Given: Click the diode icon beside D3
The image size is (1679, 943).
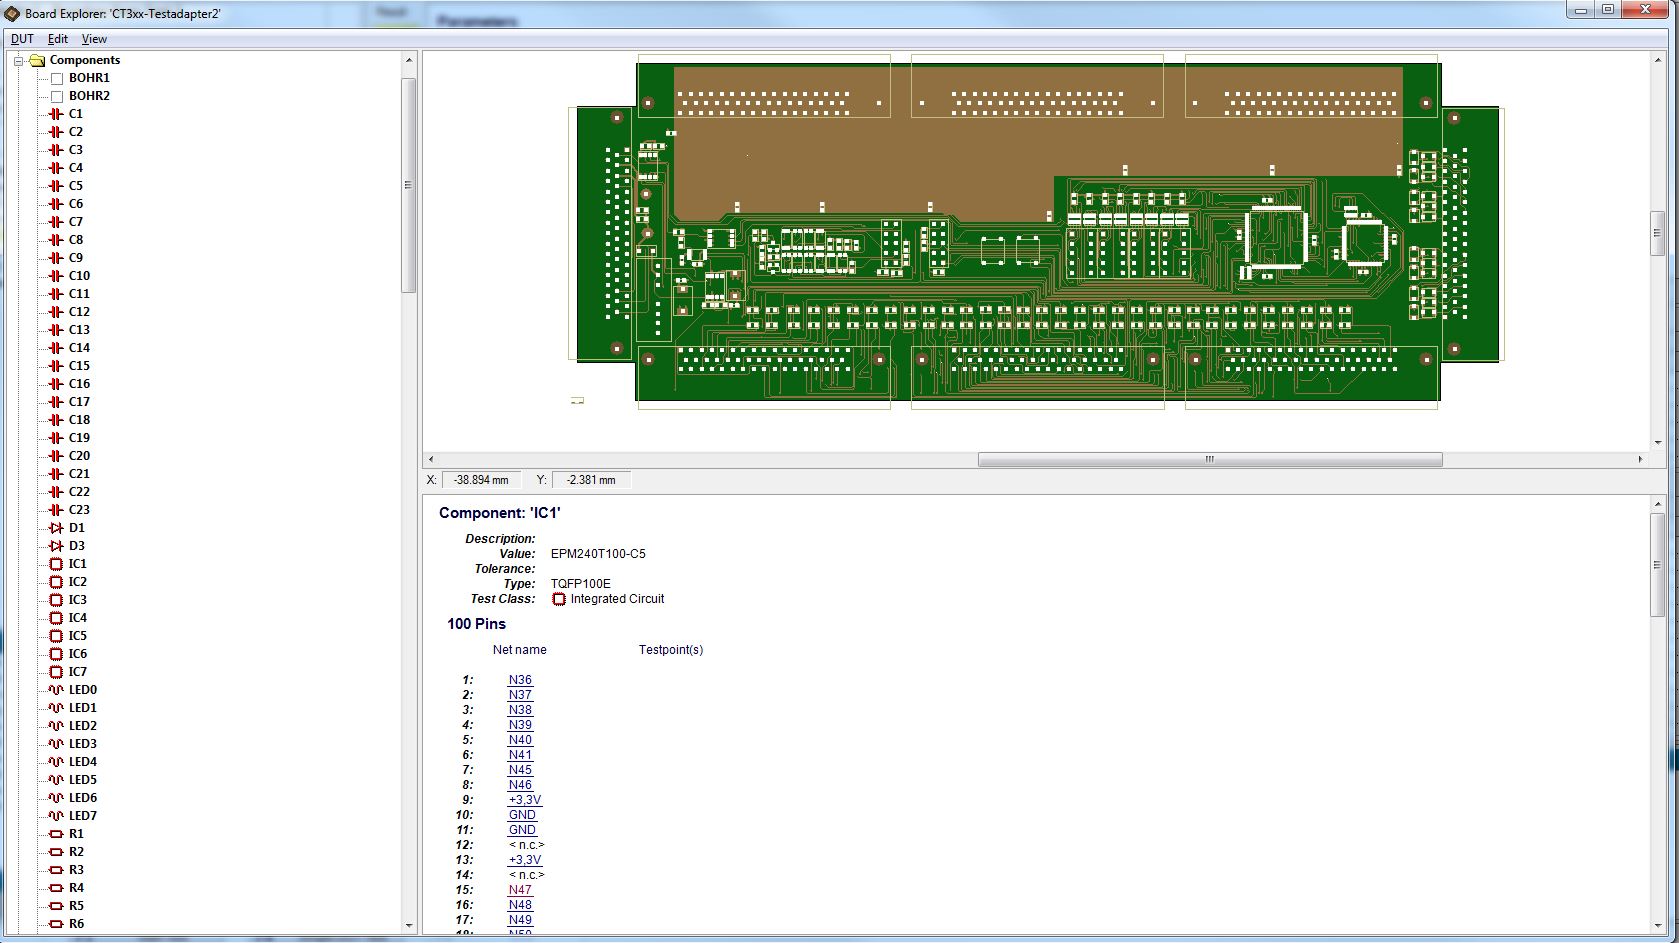Looking at the screenshot, I should click(x=56, y=546).
